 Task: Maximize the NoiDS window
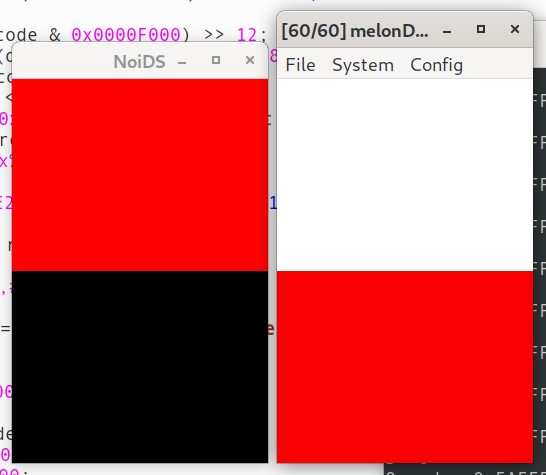click(x=216, y=60)
